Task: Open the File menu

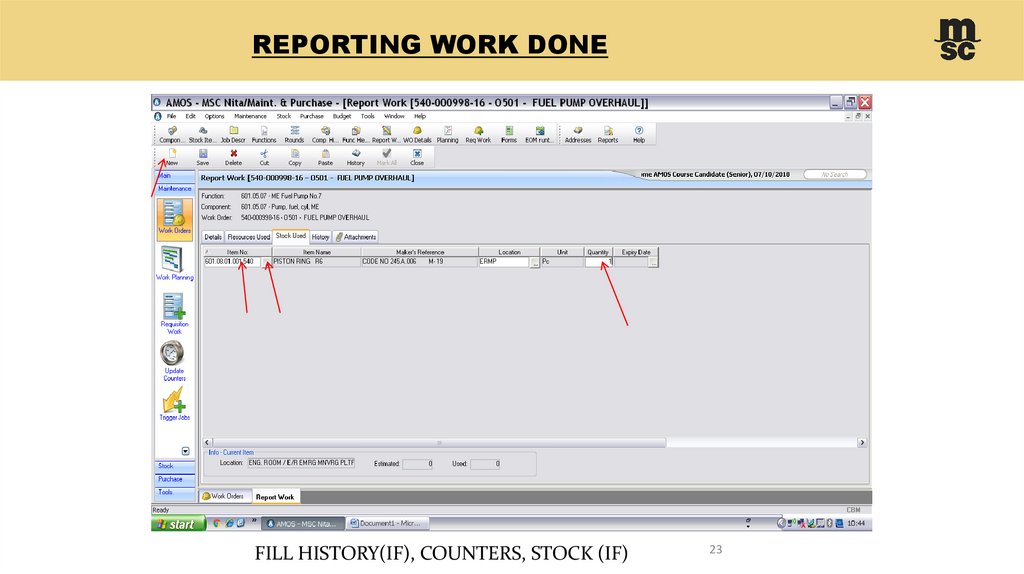Action: tap(171, 116)
